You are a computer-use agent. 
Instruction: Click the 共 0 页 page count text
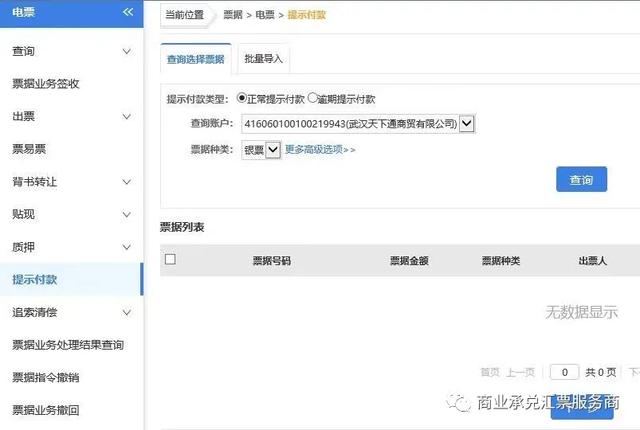point(601,372)
